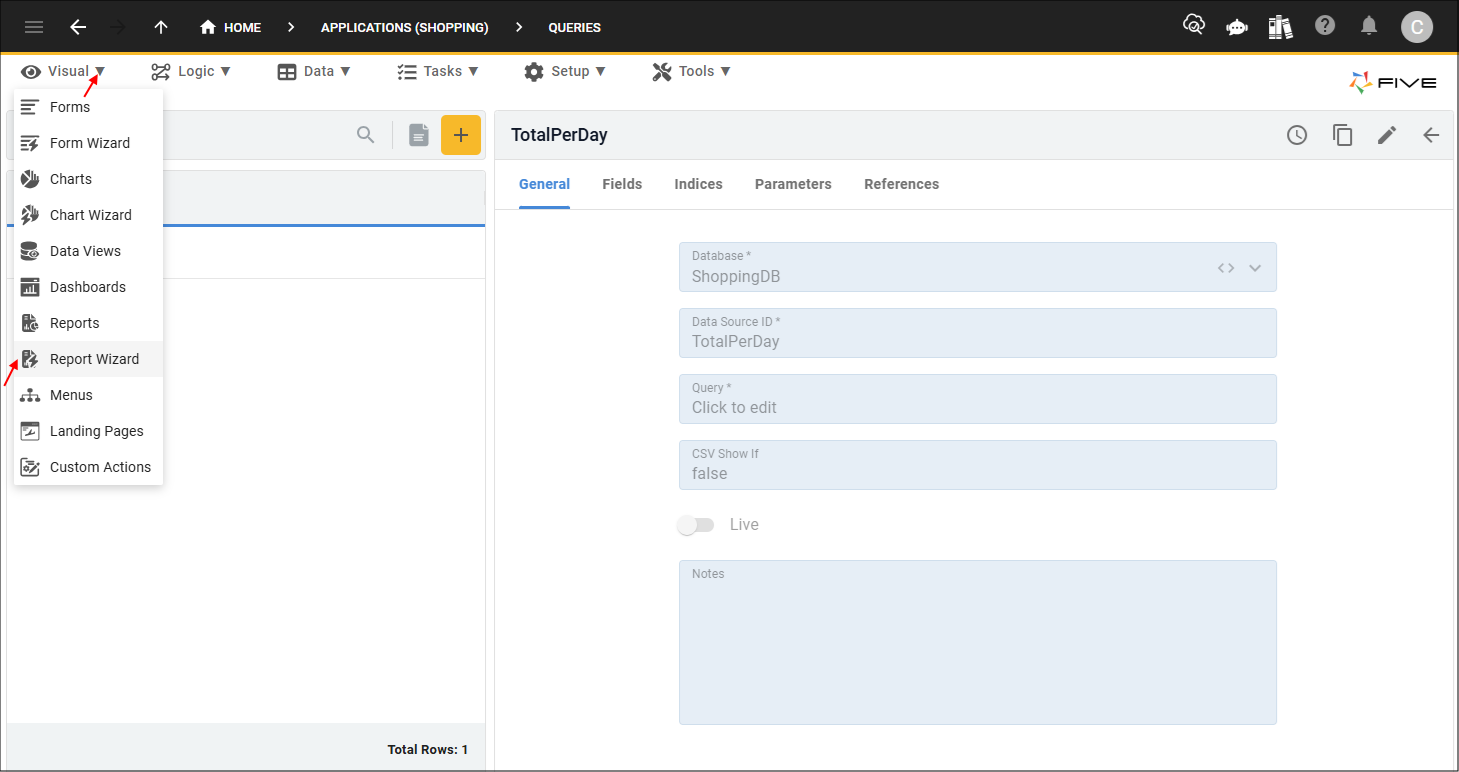1459x772 pixels.
Task: Click the QUERIES breadcrumb
Action: tap(575, 27)
